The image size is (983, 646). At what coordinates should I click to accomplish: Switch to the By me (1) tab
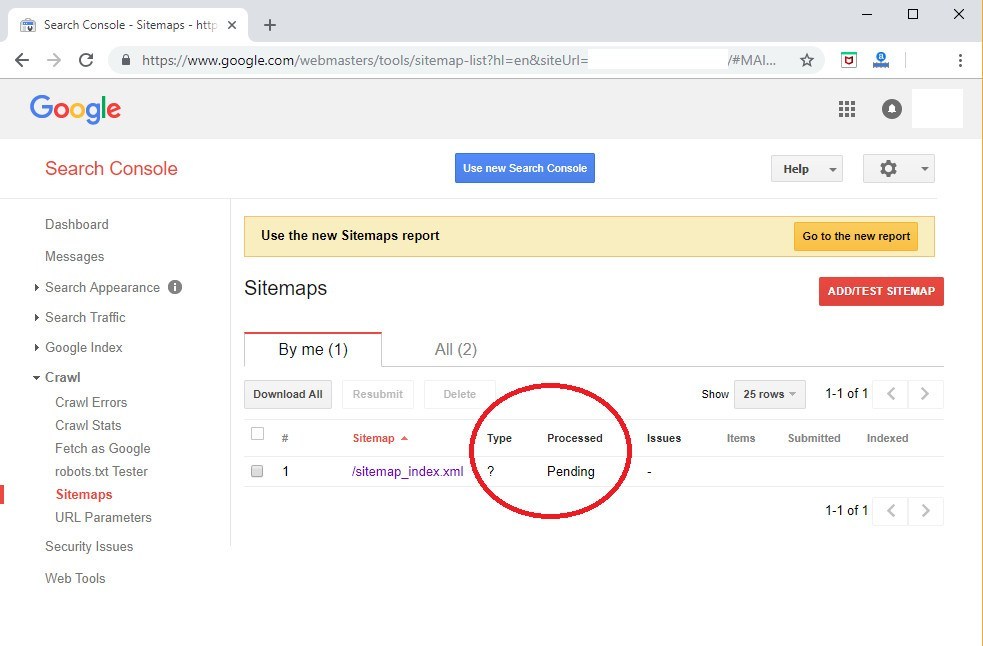(313, 349)
